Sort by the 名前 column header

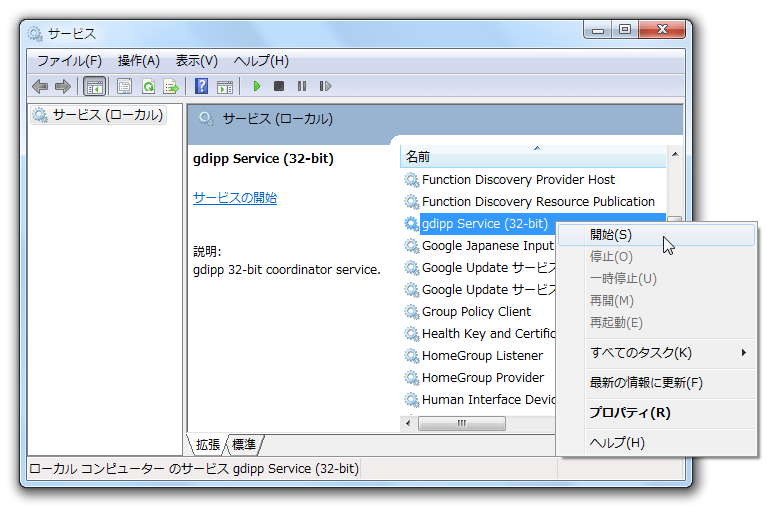(x=533, y=157)
